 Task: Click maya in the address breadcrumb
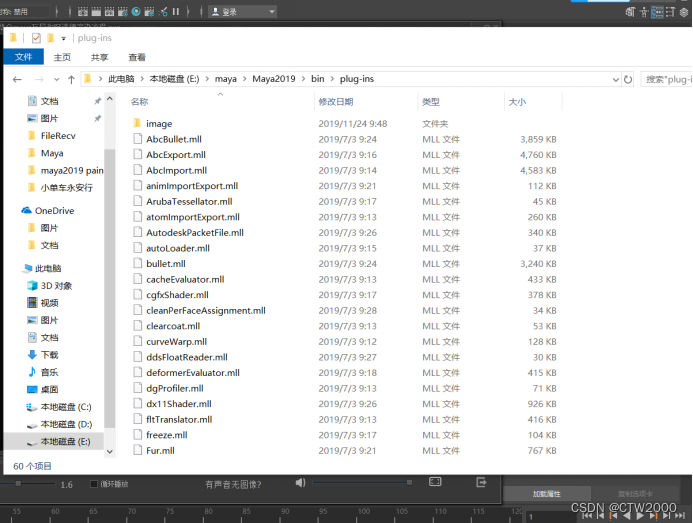(226, 79)
